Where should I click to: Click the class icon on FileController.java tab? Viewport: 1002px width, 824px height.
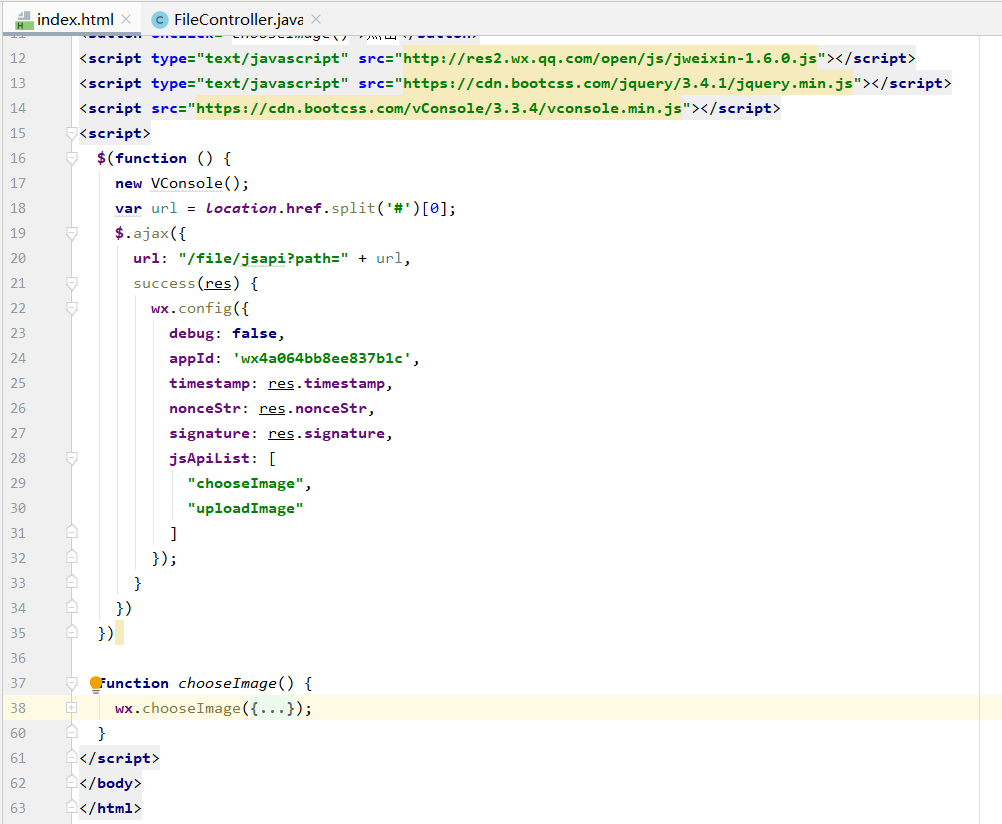click(x=160, y=20)
